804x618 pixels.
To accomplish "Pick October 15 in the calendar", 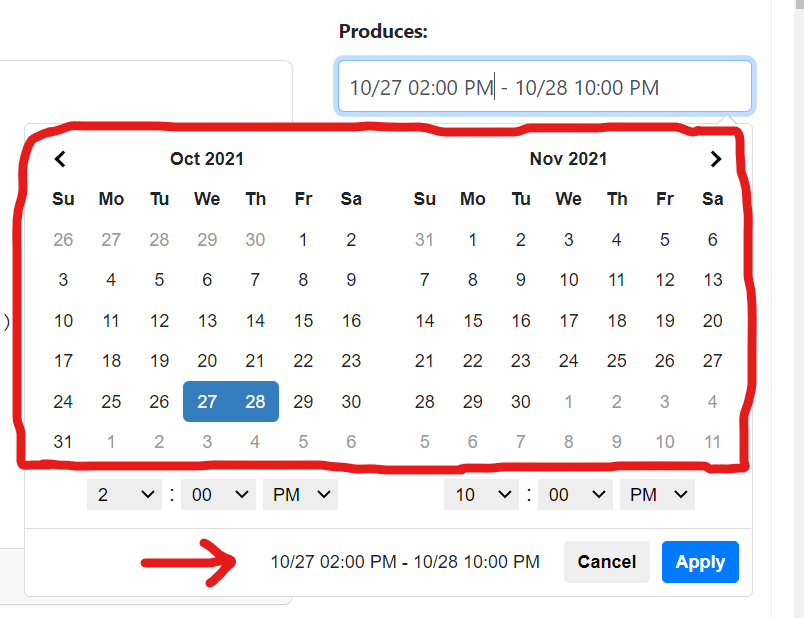I will pyautogui.click(x=303, y=321).
